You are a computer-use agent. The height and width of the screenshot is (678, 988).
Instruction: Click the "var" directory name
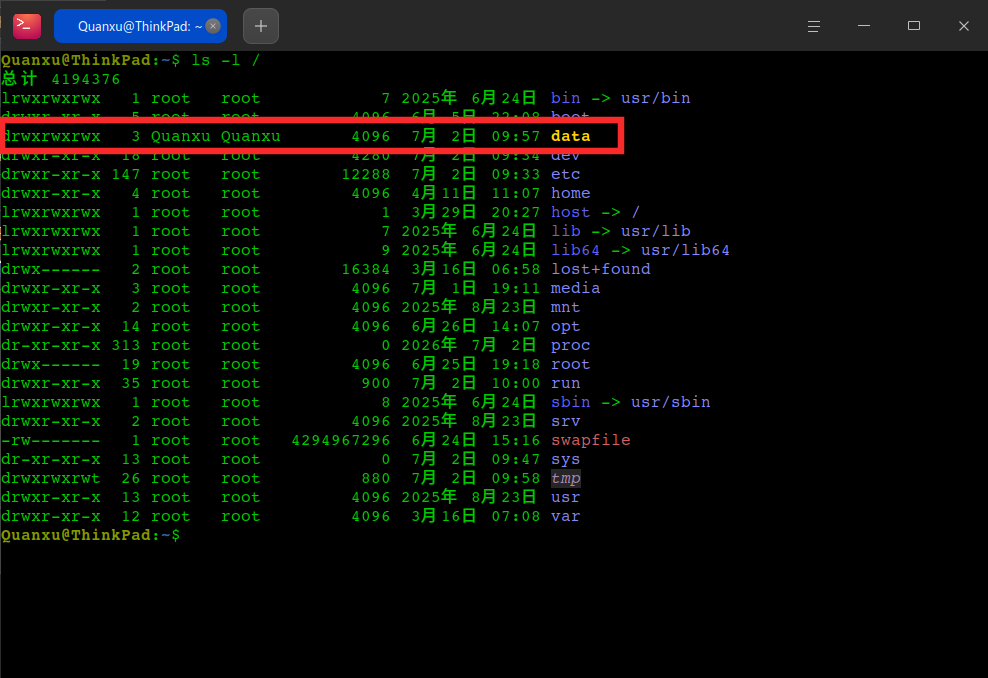(566, 516)
